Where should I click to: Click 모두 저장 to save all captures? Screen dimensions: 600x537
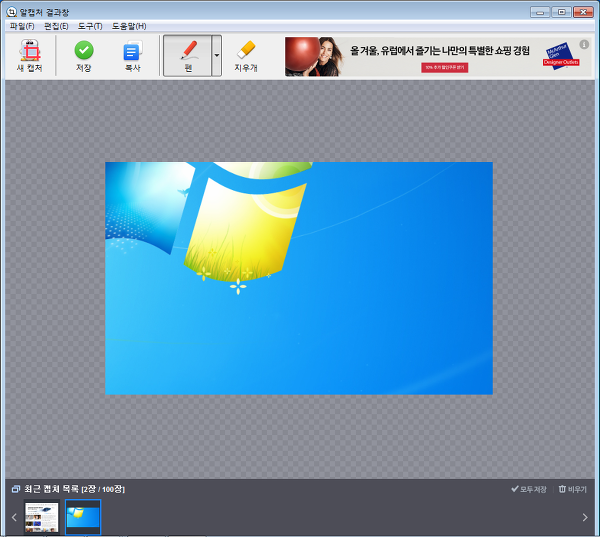click(529, 489)
